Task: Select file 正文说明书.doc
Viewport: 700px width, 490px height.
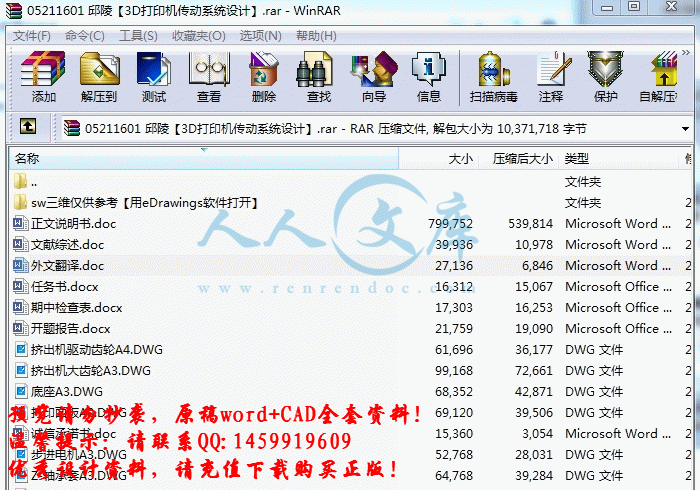Action: 350,224
